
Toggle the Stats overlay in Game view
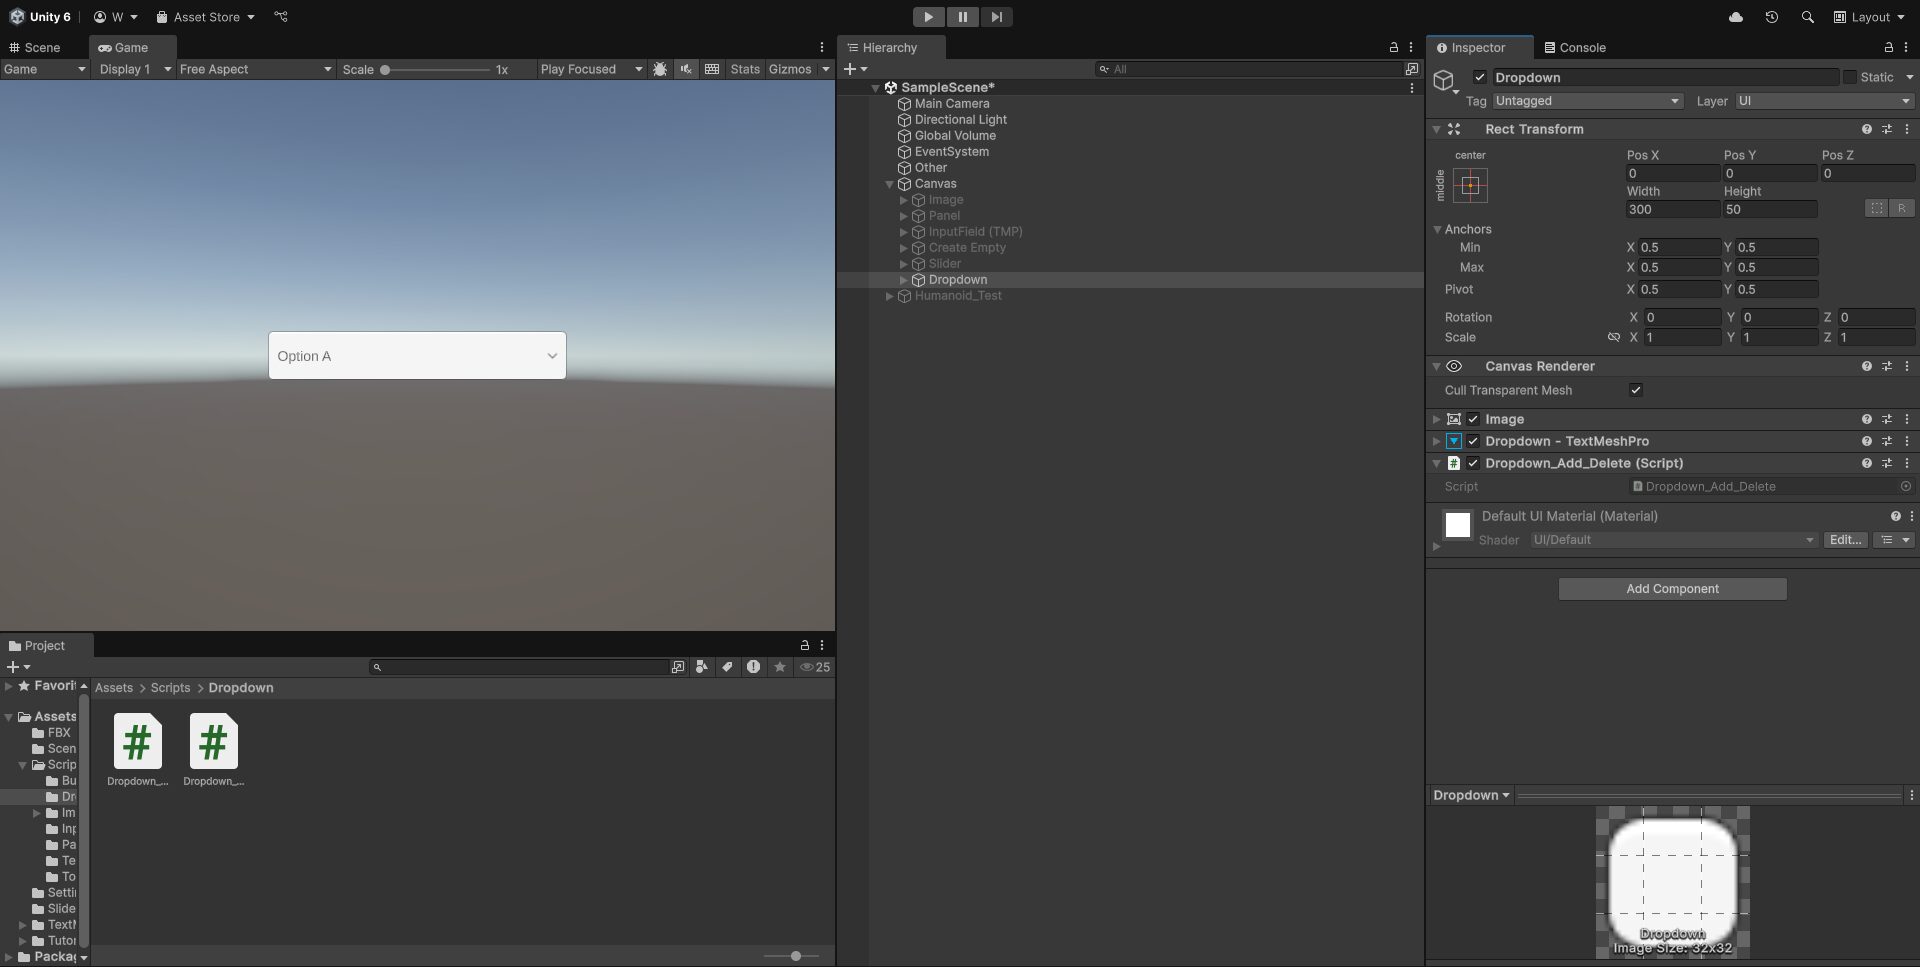[x=744, y=69]
